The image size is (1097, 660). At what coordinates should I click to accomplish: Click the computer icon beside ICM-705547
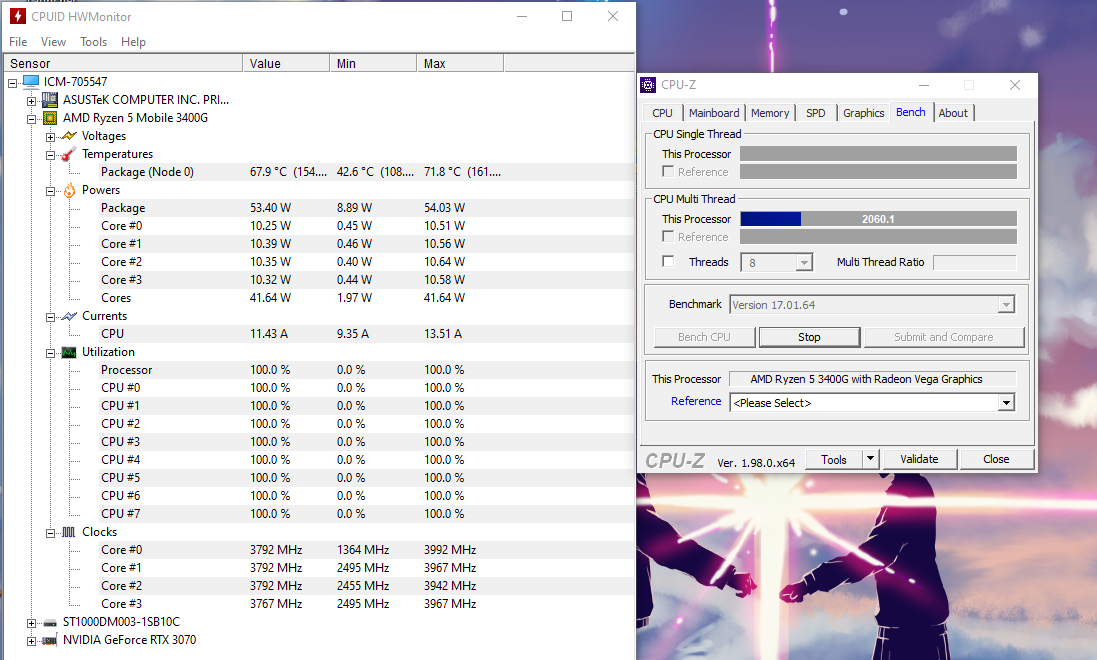31,82
